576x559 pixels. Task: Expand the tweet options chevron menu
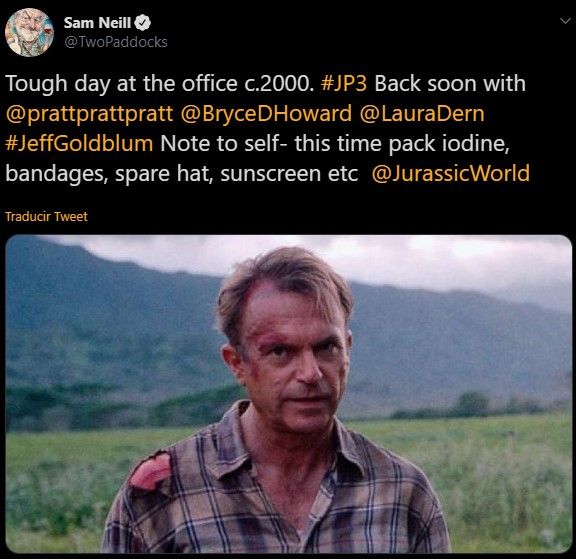565,21
